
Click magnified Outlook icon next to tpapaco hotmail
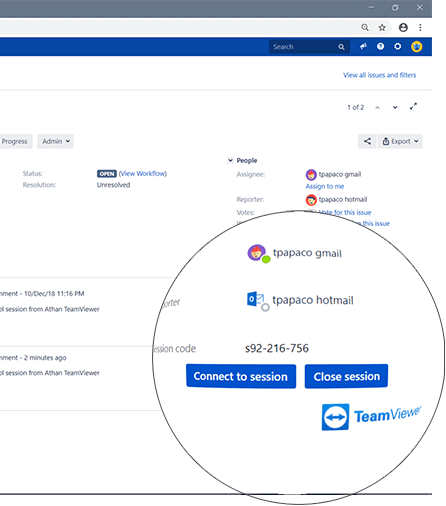click(x=257, y=300)
